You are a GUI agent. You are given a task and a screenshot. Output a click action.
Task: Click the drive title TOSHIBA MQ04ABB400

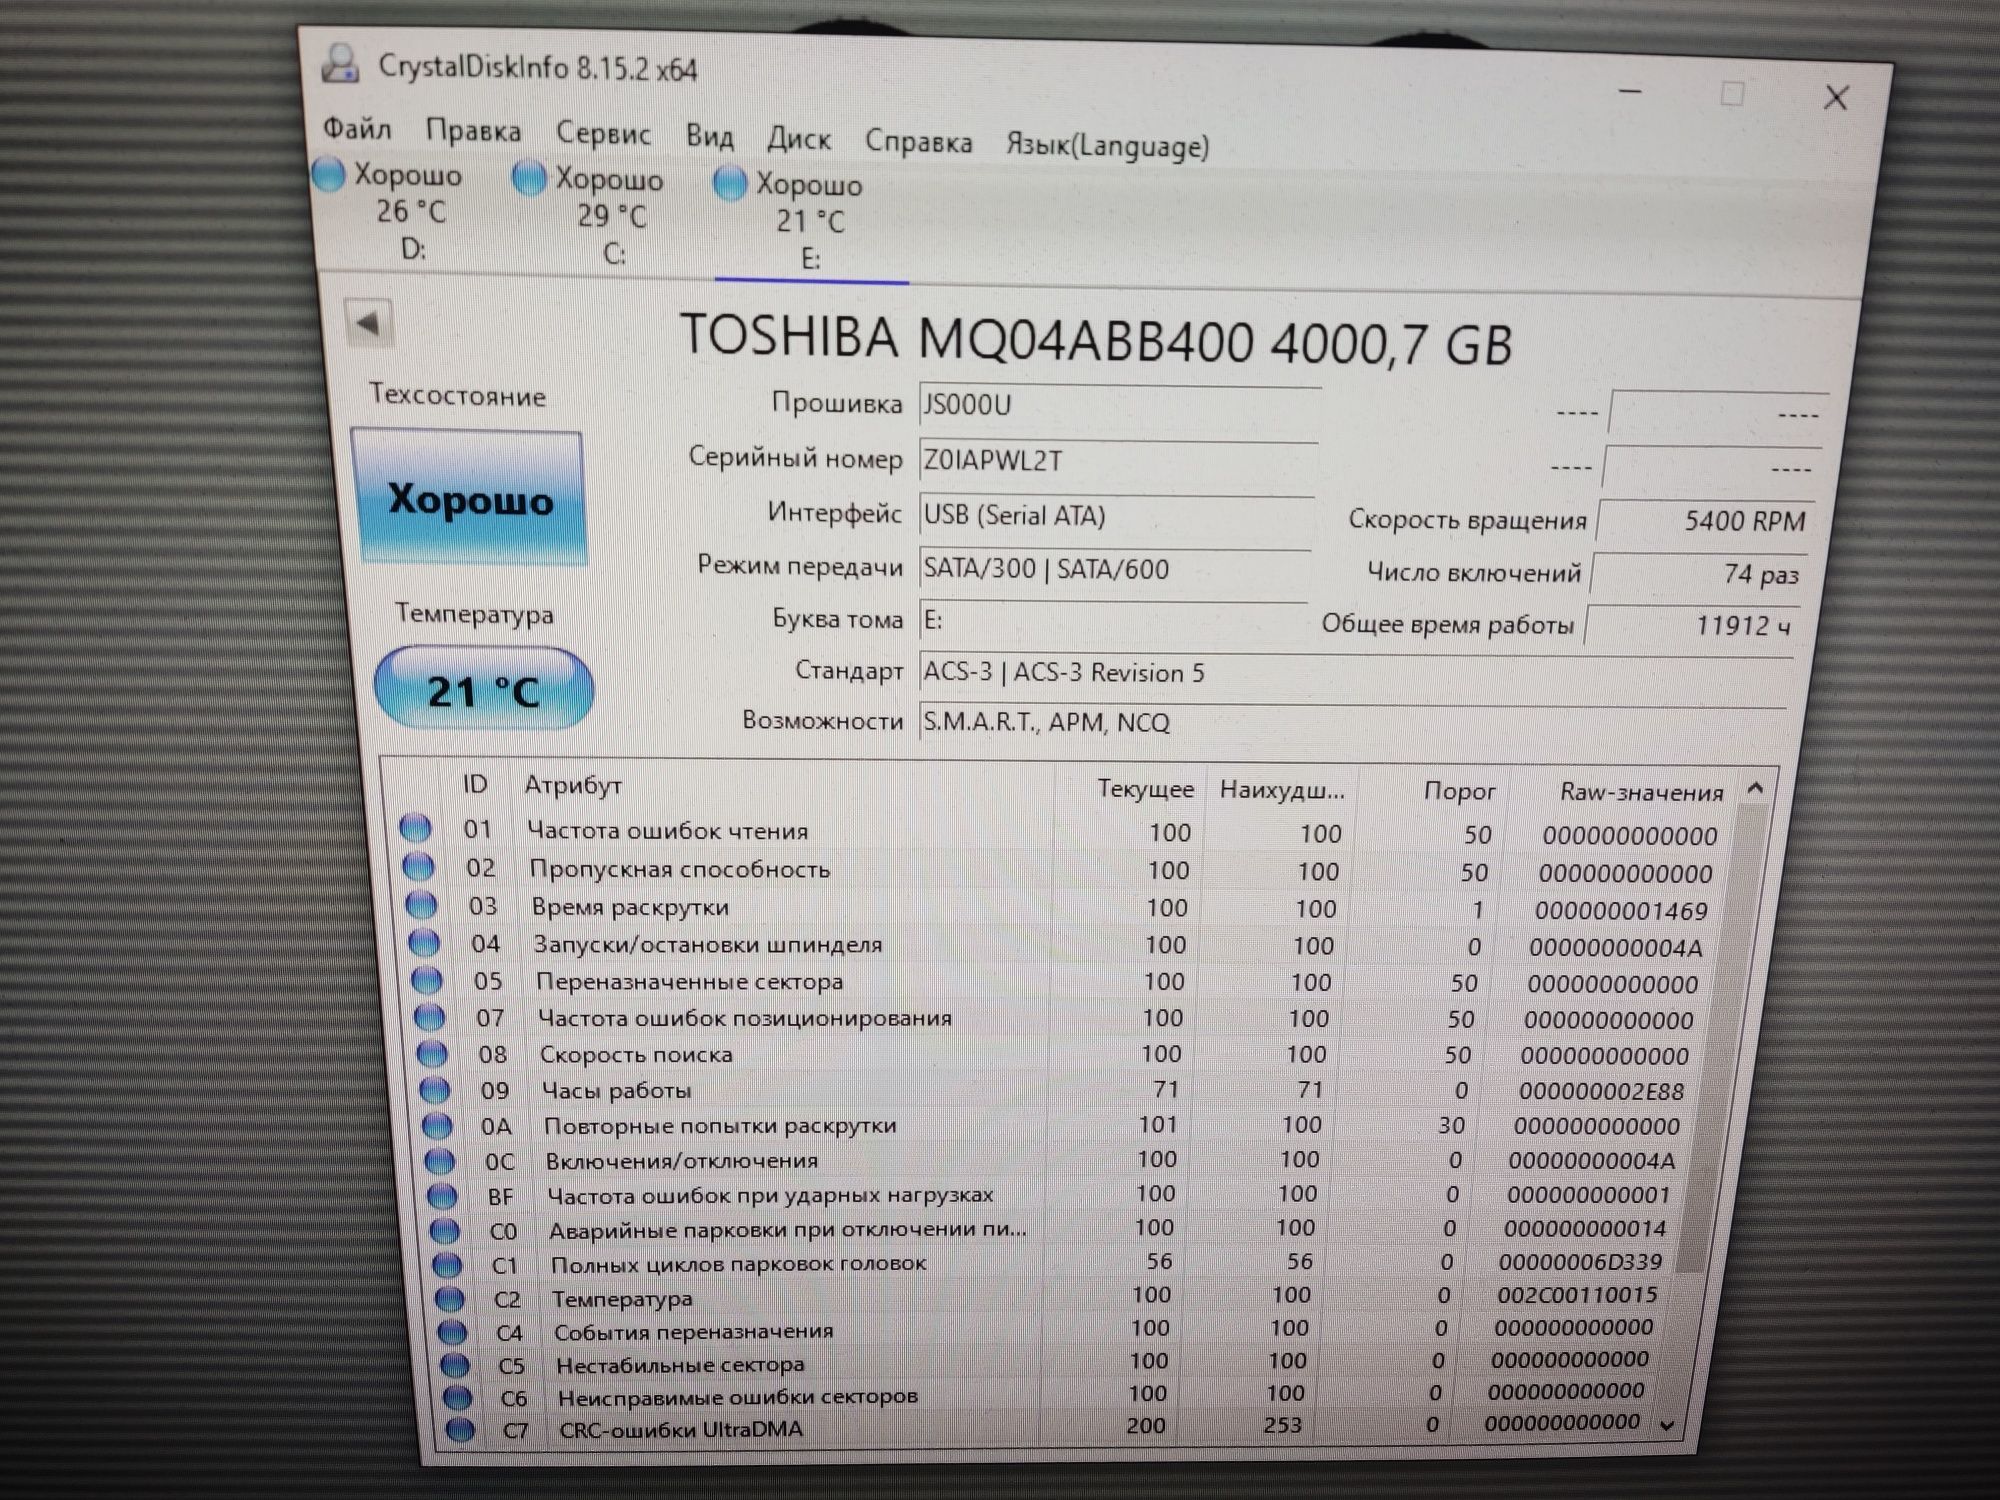[1096, 340]
